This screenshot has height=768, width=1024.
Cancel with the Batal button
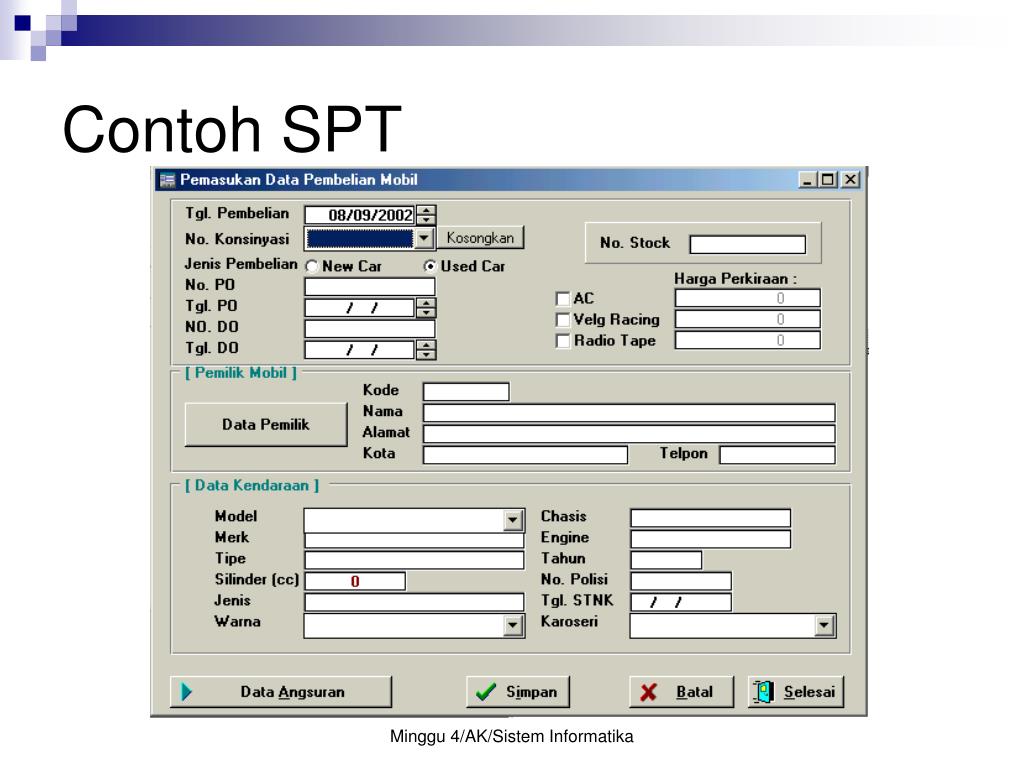point(681,692)
